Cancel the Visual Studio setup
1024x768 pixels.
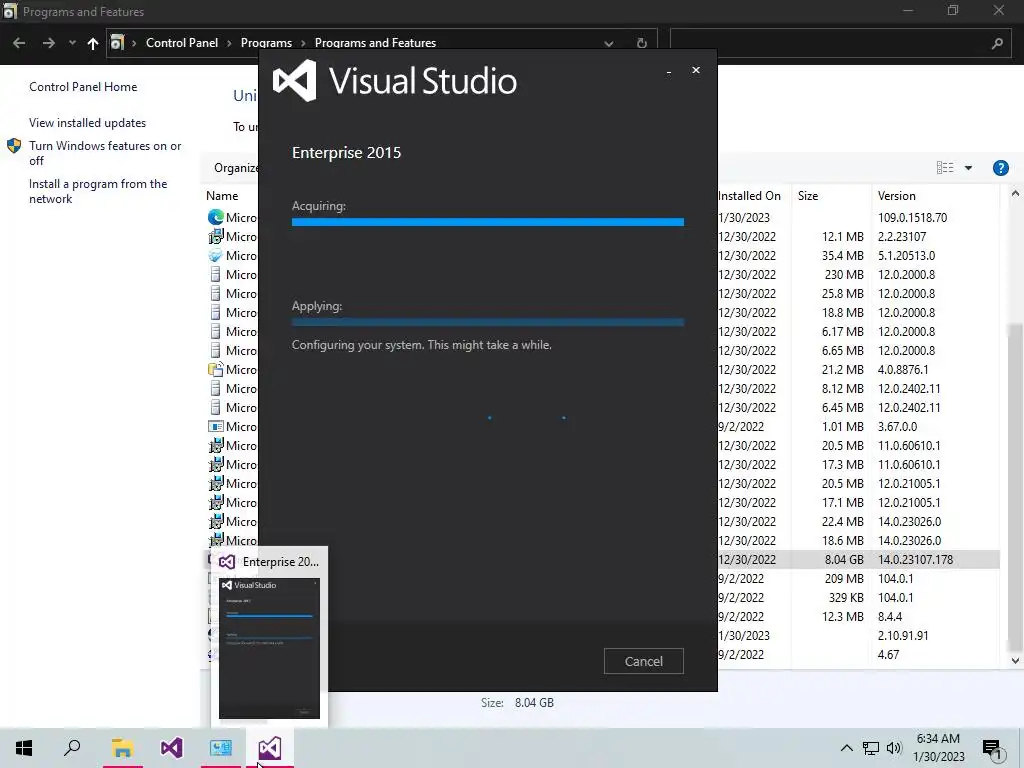coord(643,661)
